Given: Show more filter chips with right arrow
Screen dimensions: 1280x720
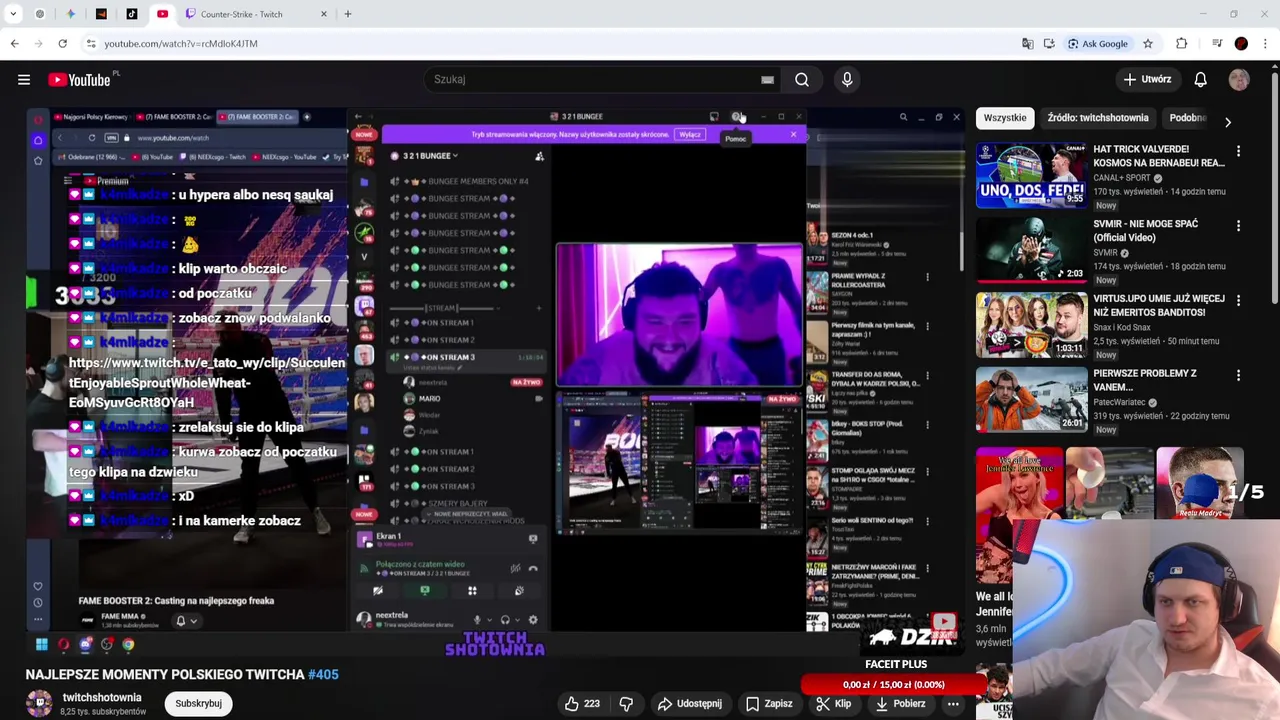Looking at the screenshot, I should 1227,122.
